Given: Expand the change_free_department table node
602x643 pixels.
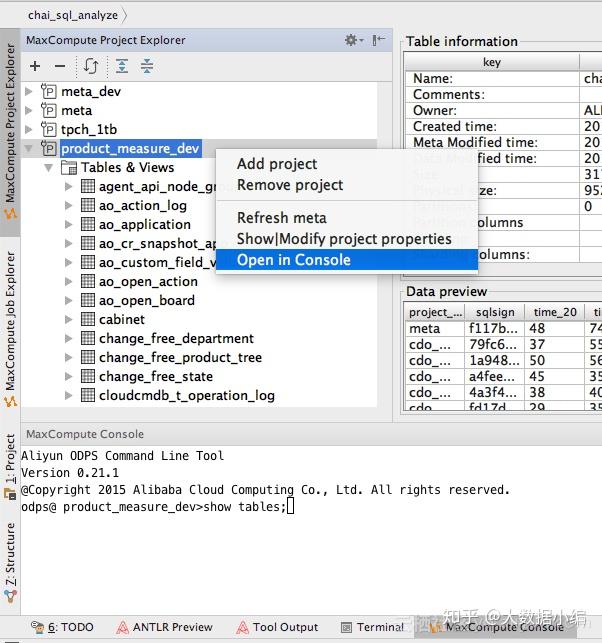Looking at the screenshot, I should coord(68,338).
